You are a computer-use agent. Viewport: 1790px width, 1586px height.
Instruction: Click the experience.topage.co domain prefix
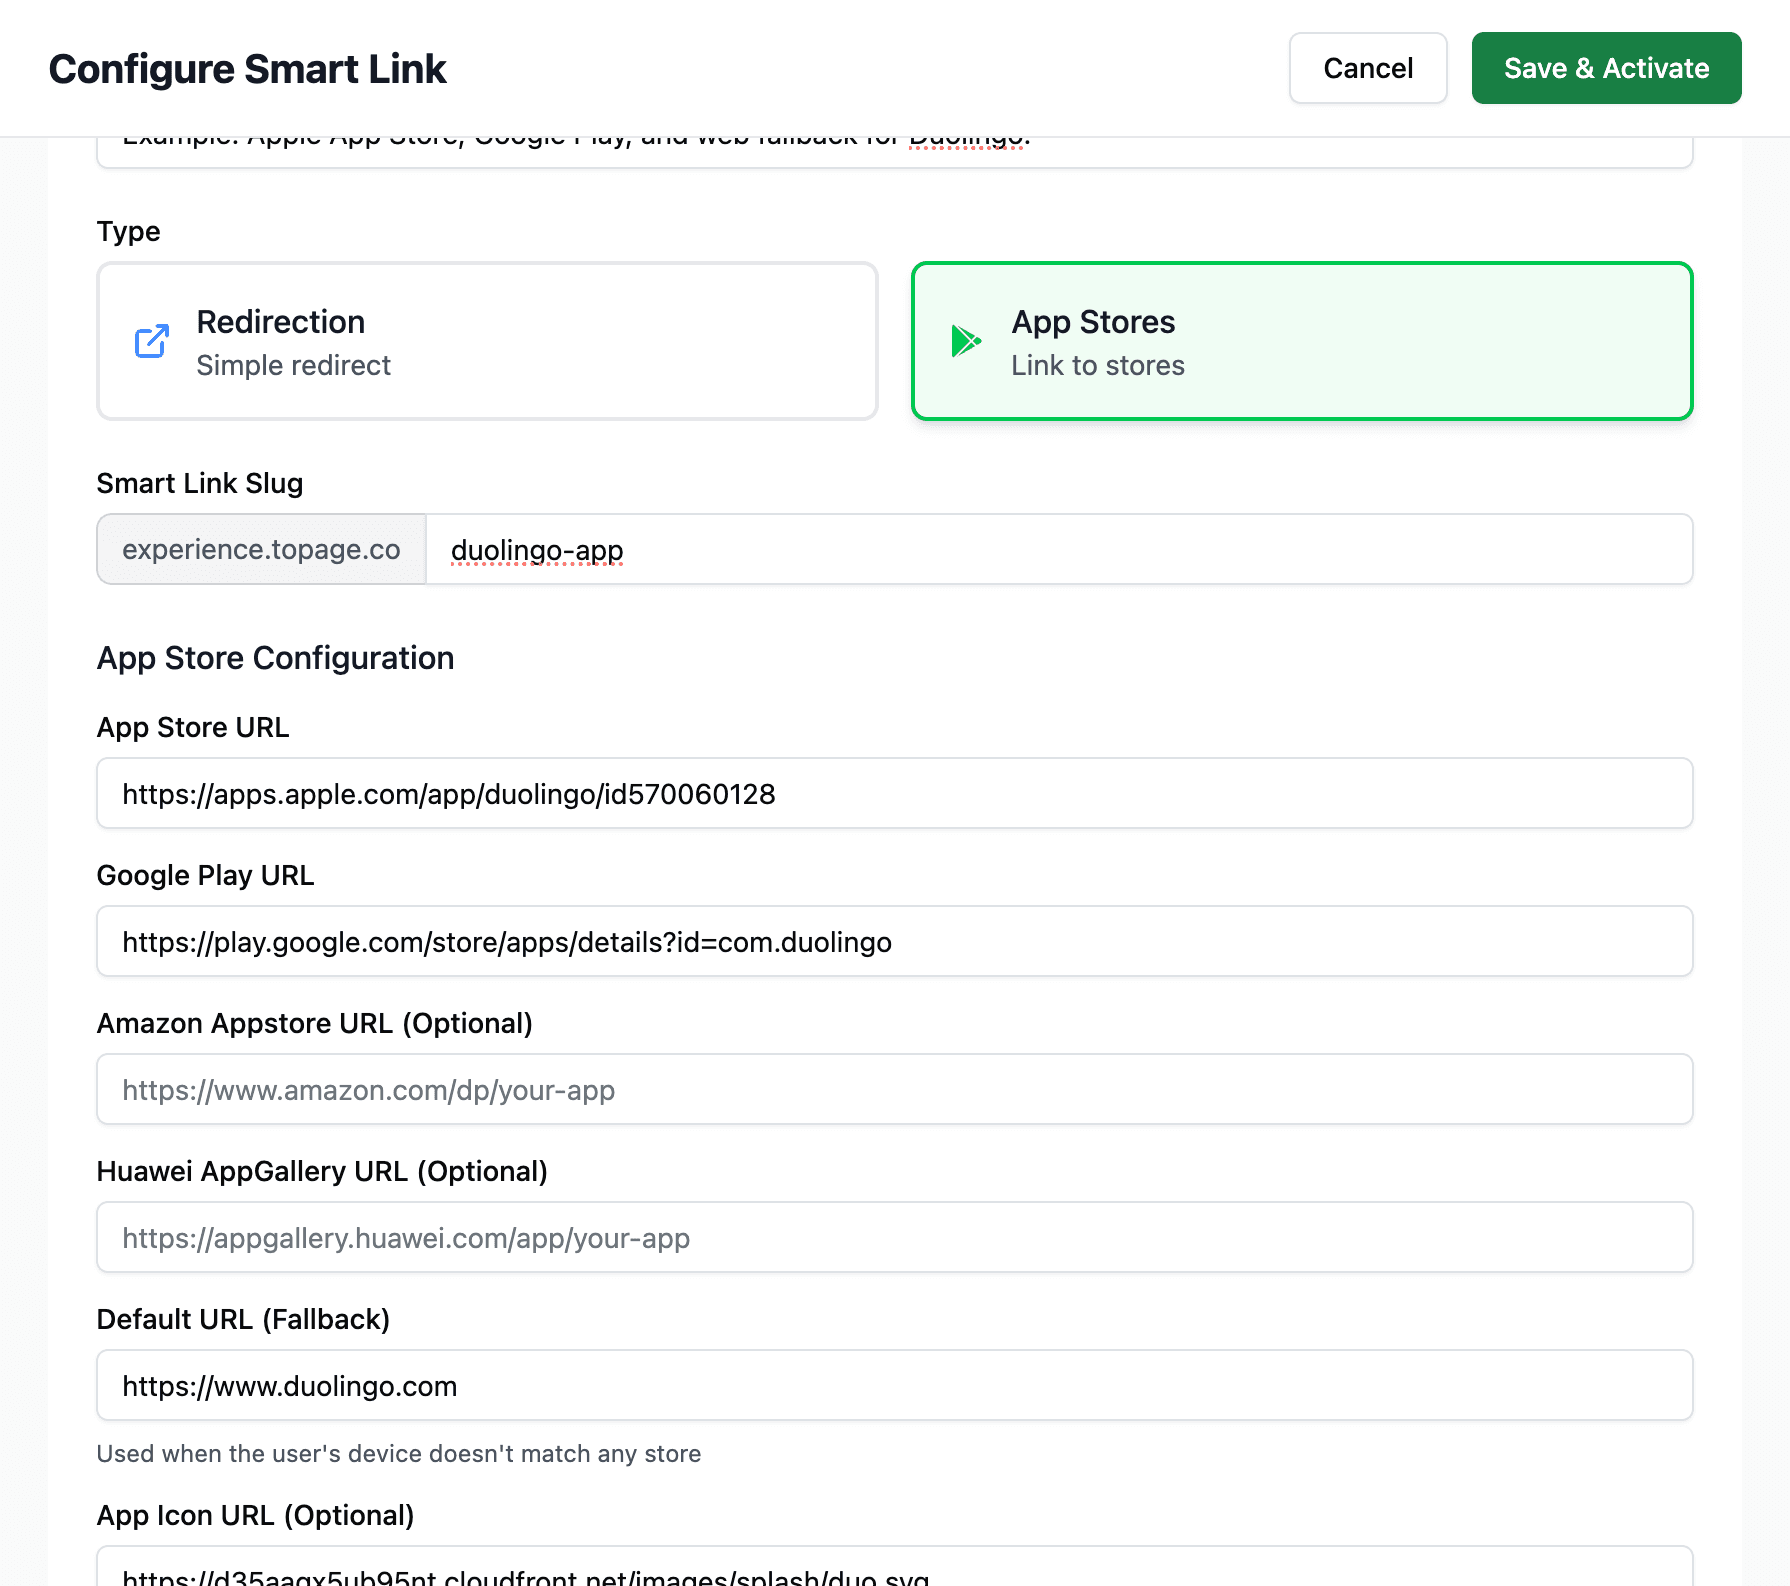[261, 549]
